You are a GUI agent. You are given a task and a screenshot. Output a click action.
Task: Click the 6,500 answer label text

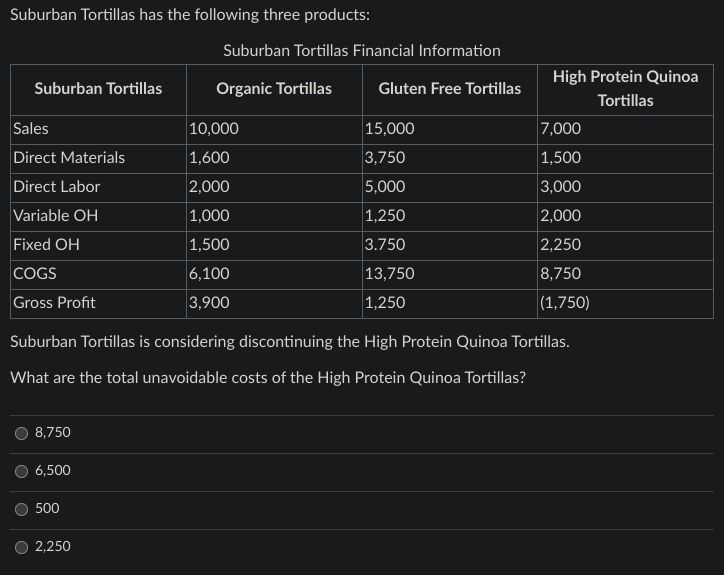[x=53, y=470]
